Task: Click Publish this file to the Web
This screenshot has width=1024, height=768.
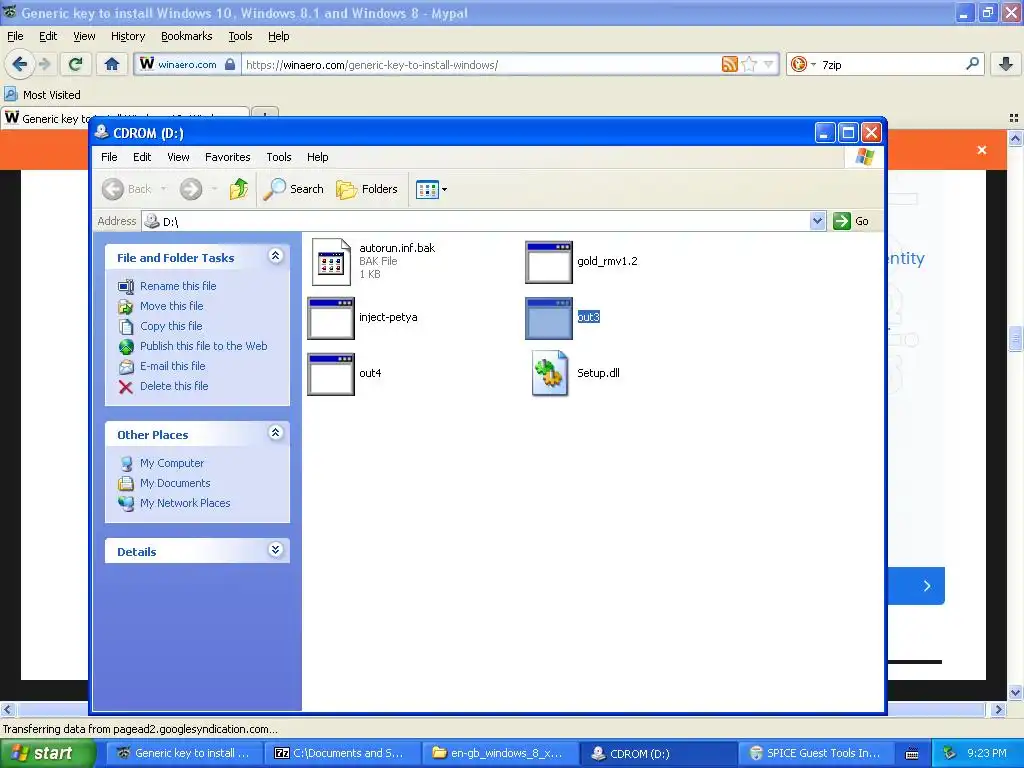Action: pyautogui.click(x=203, y=346)
